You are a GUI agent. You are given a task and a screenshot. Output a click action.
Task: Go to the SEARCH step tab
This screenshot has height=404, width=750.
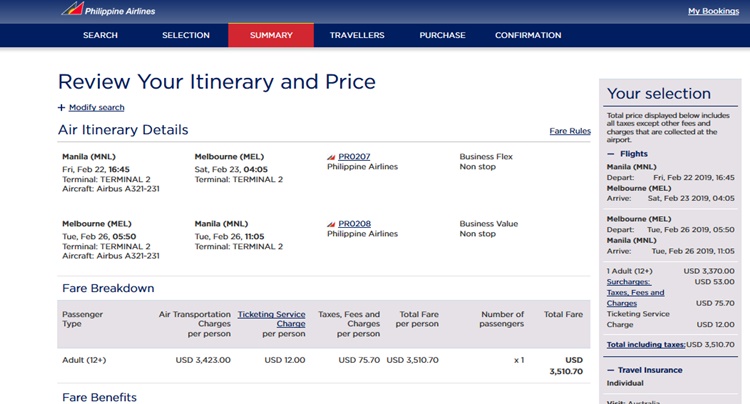coord(100,35)
